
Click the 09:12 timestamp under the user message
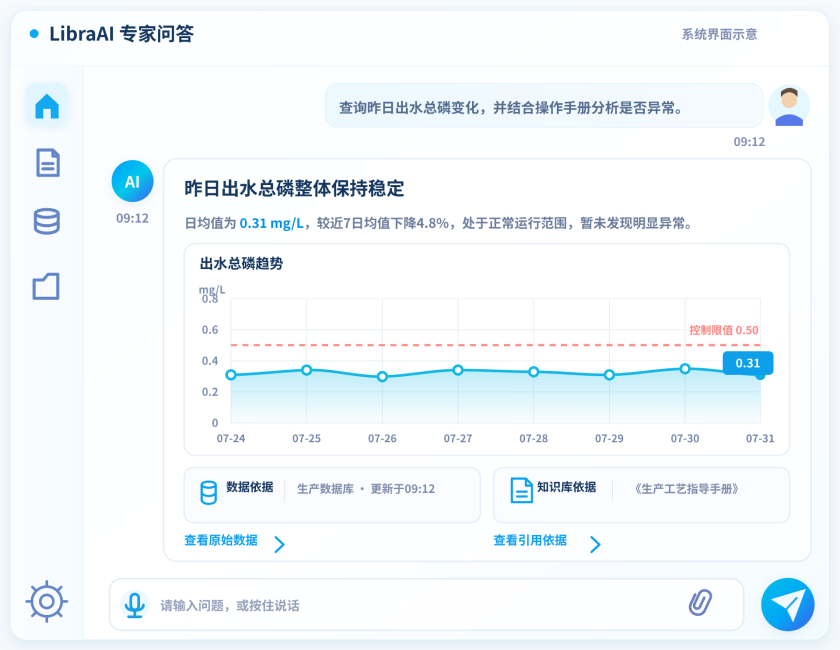pyautogui.click(x=749, y=141)
